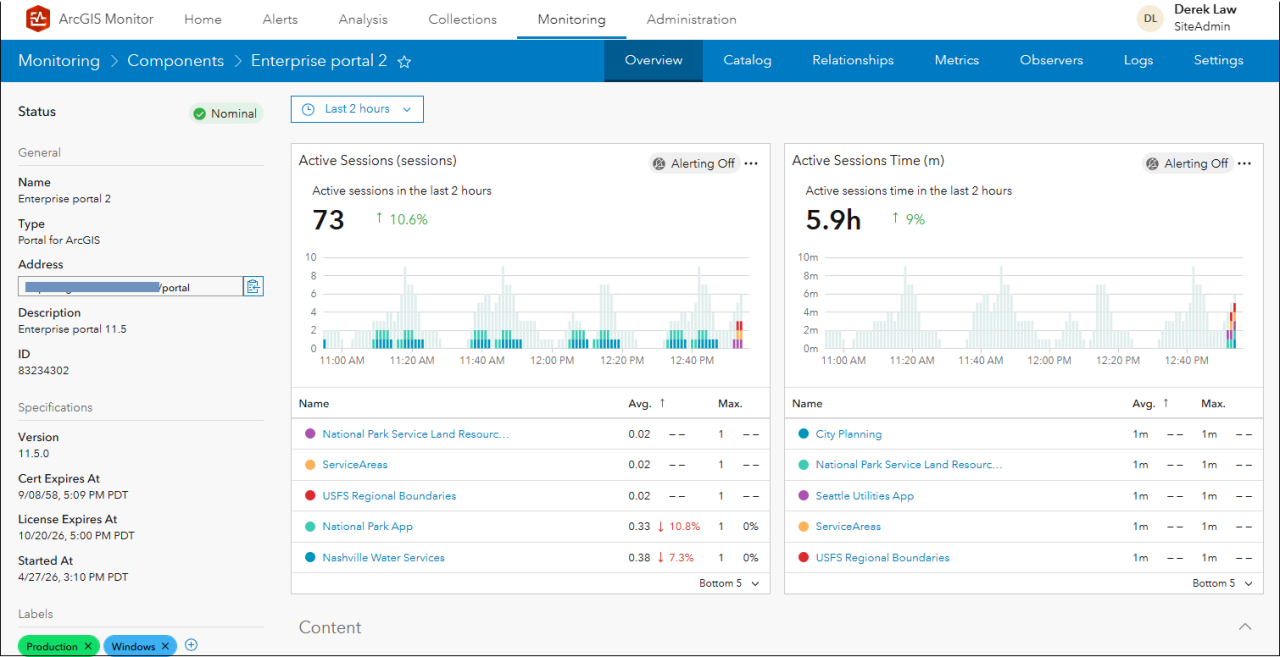
Task: Add a new label with plus icon
Action: click(191, 645)
